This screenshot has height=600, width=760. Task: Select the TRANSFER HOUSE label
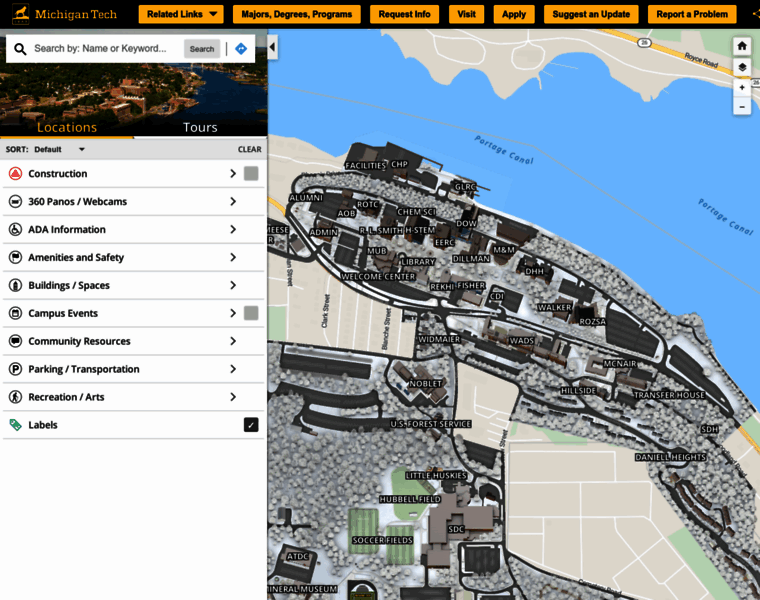coord(669,395)
